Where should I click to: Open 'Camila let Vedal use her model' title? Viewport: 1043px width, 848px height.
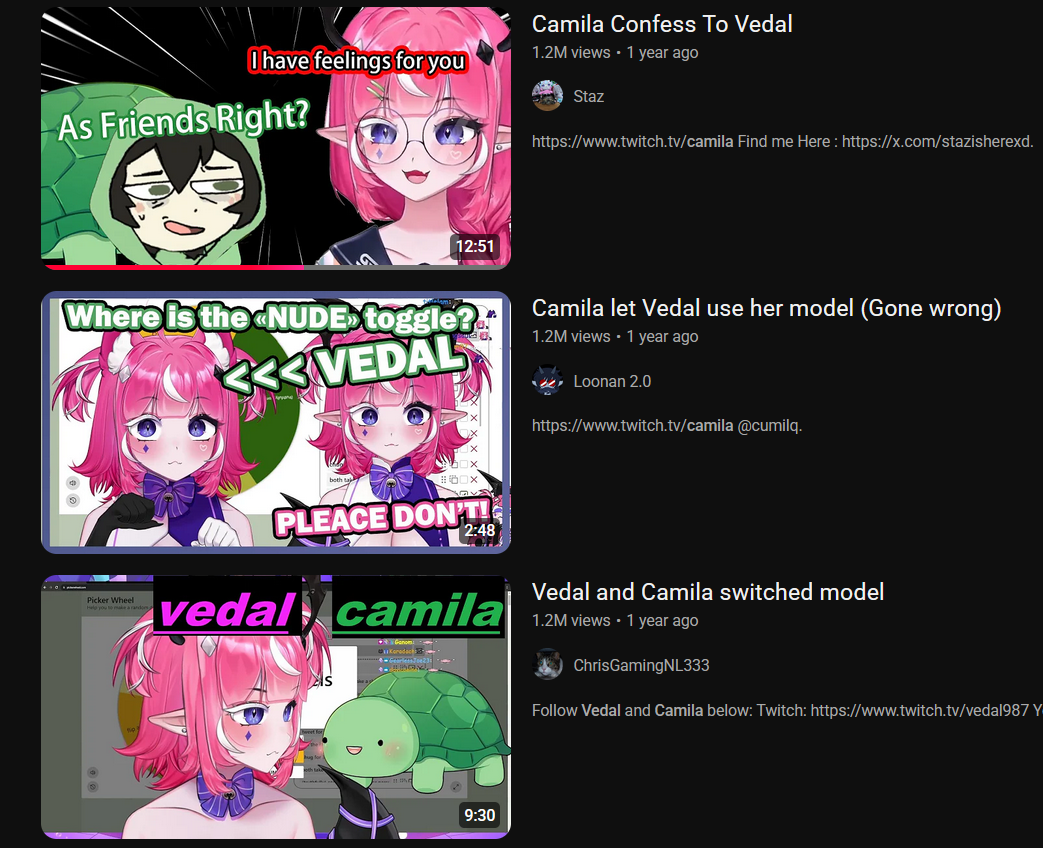766,308
